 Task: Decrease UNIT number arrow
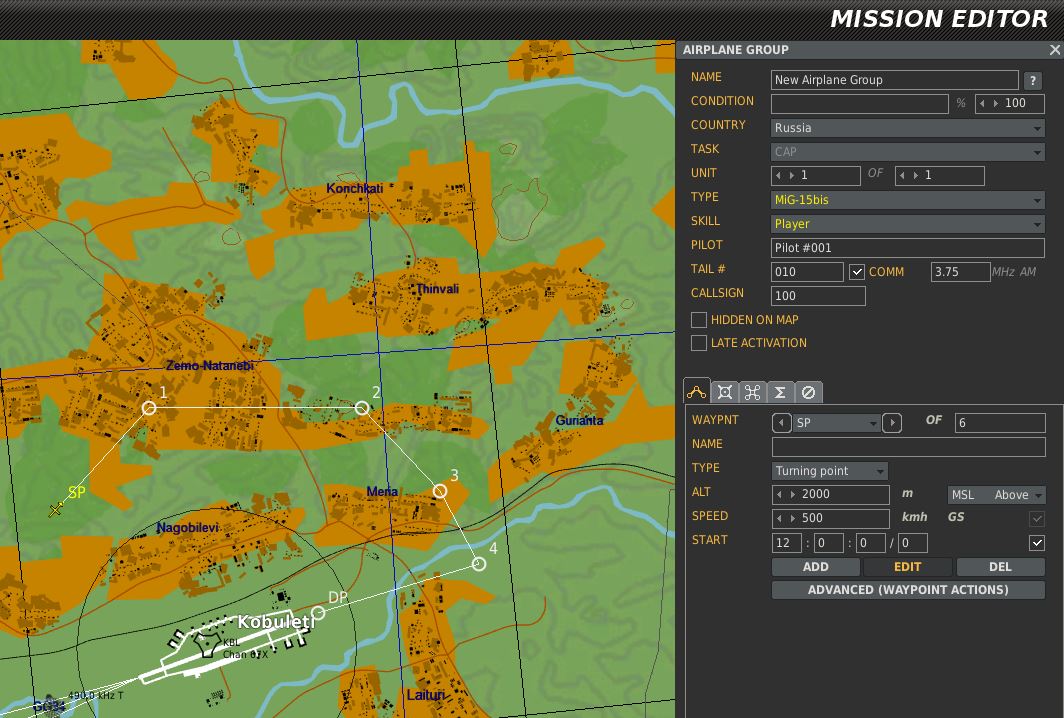tap(778, 175)
